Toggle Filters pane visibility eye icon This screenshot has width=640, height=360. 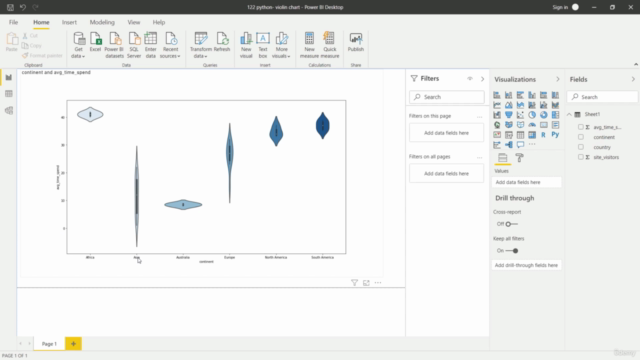pos(470,78)
